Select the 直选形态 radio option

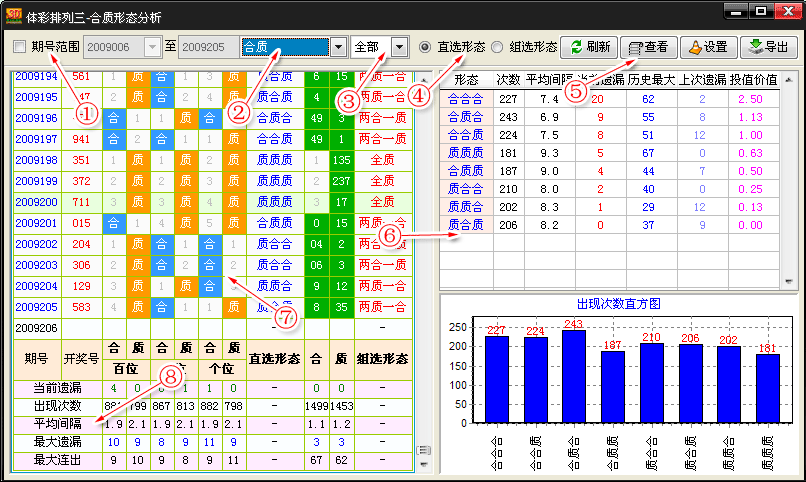click(425, 47)
